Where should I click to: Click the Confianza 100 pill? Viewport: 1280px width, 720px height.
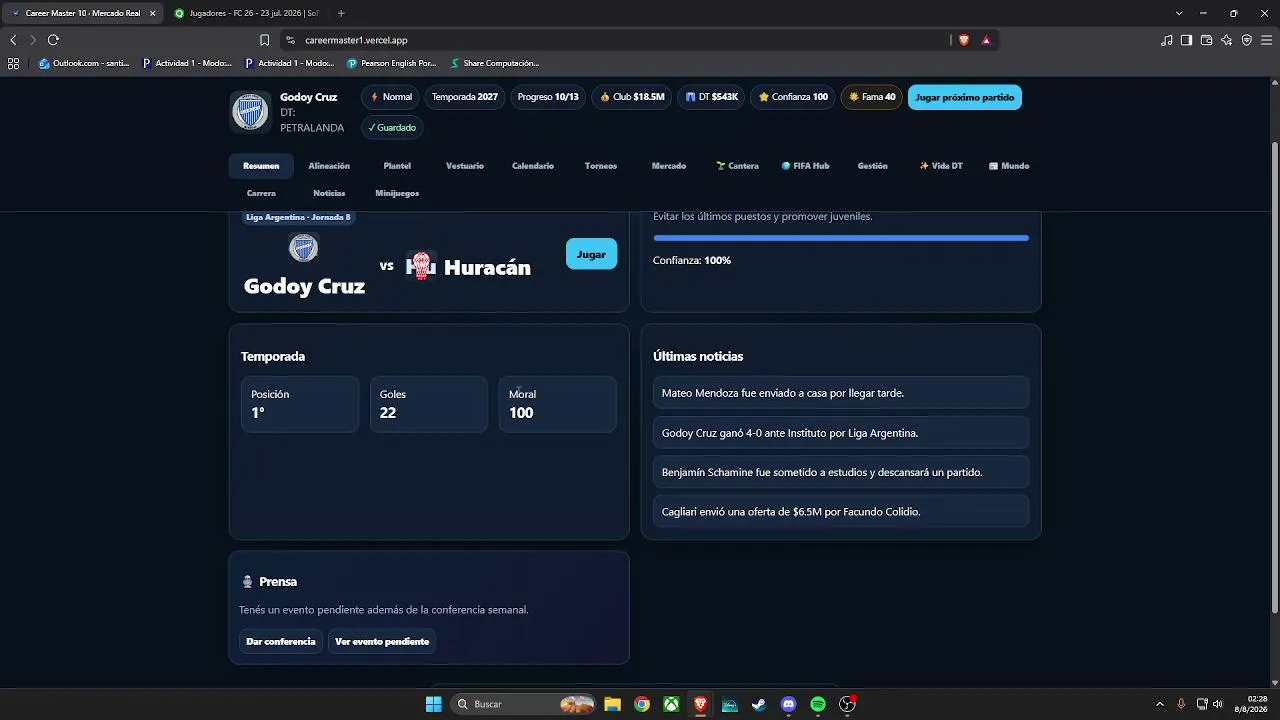[793, 97]
